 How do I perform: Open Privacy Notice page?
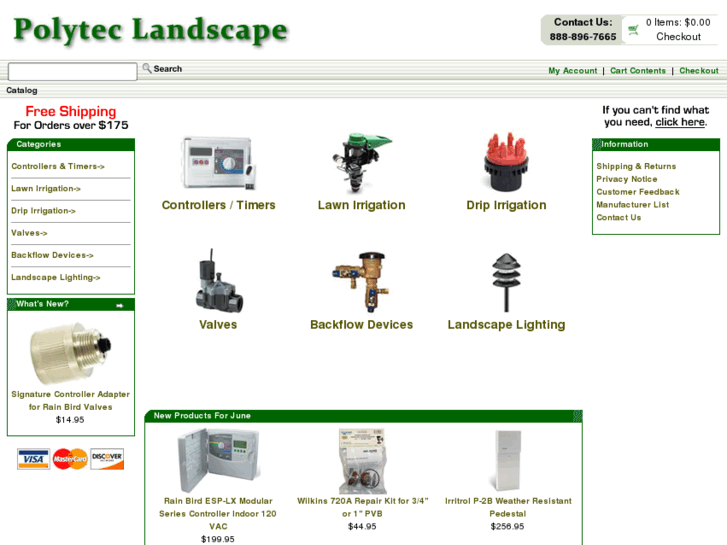[x=626, y=179]
